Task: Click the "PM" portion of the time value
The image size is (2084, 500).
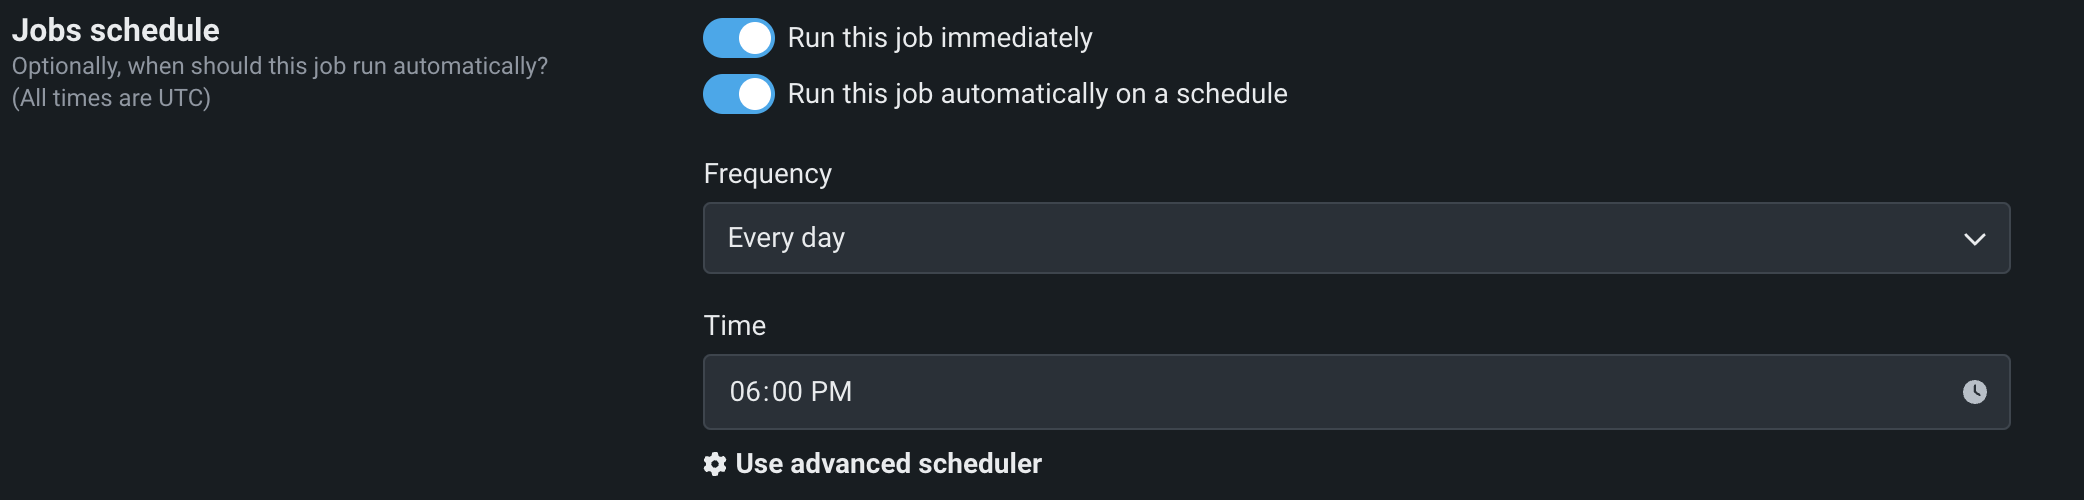Action: [831, 392]
